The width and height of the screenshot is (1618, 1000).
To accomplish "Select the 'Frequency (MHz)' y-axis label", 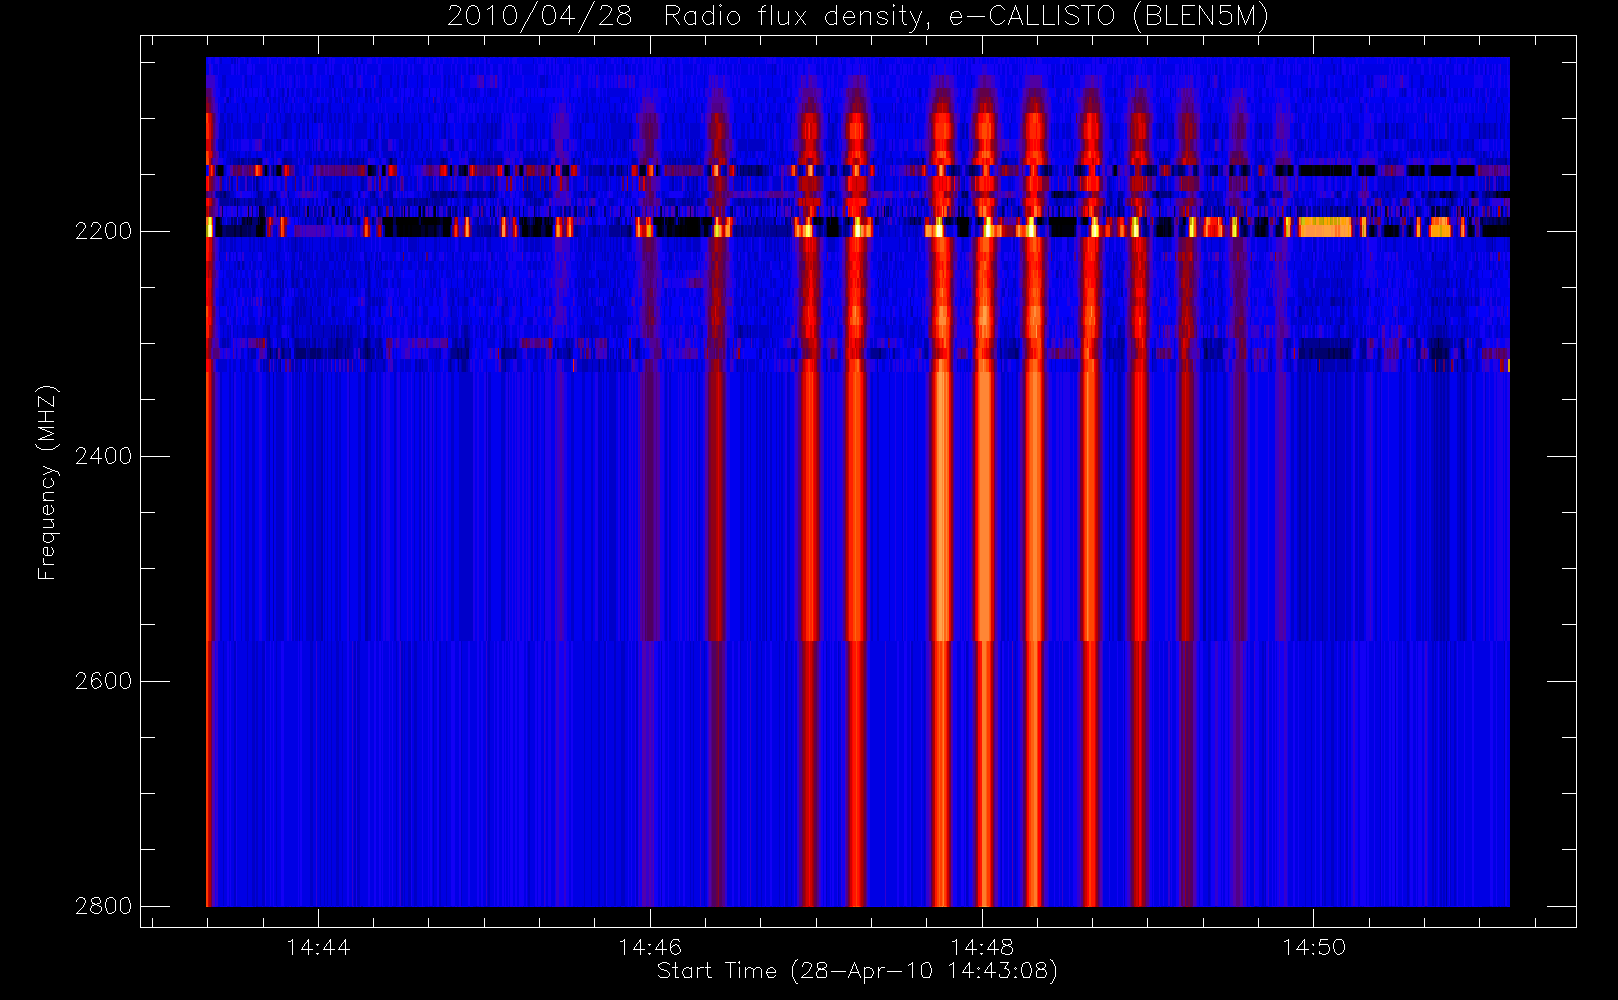I will pyautogui.click(x=47, y=482).
